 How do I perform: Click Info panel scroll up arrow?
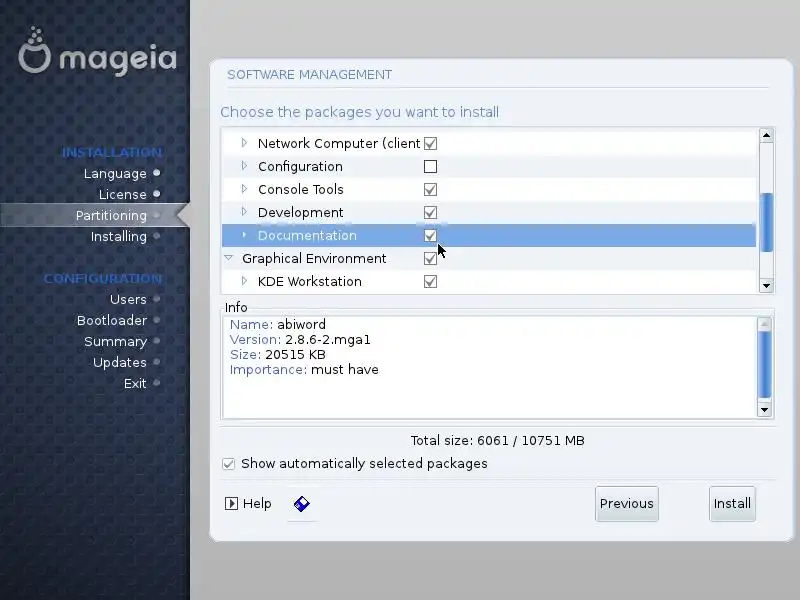coord(764,324)
